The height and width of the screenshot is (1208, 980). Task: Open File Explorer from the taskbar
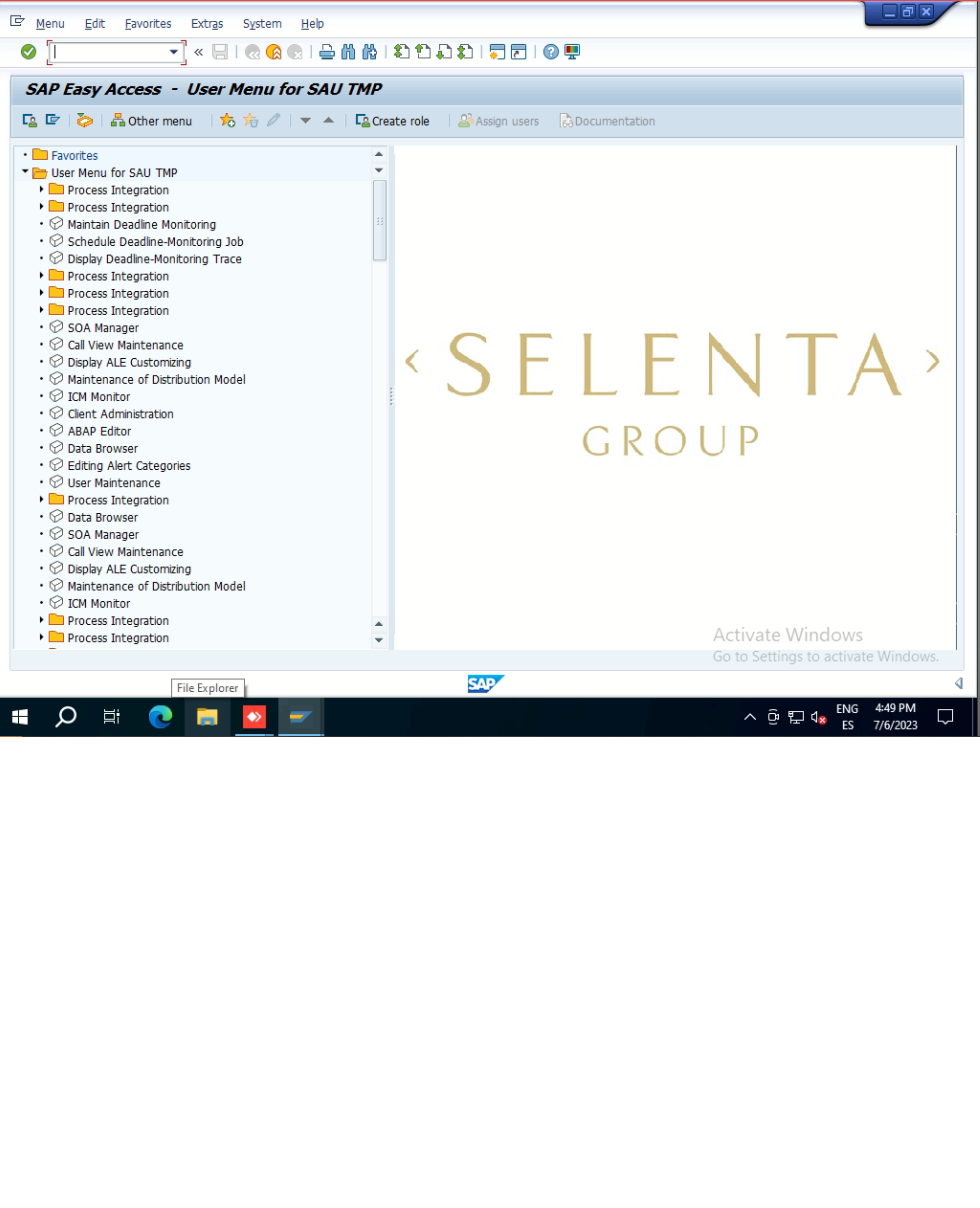click(x=207, y=717)
